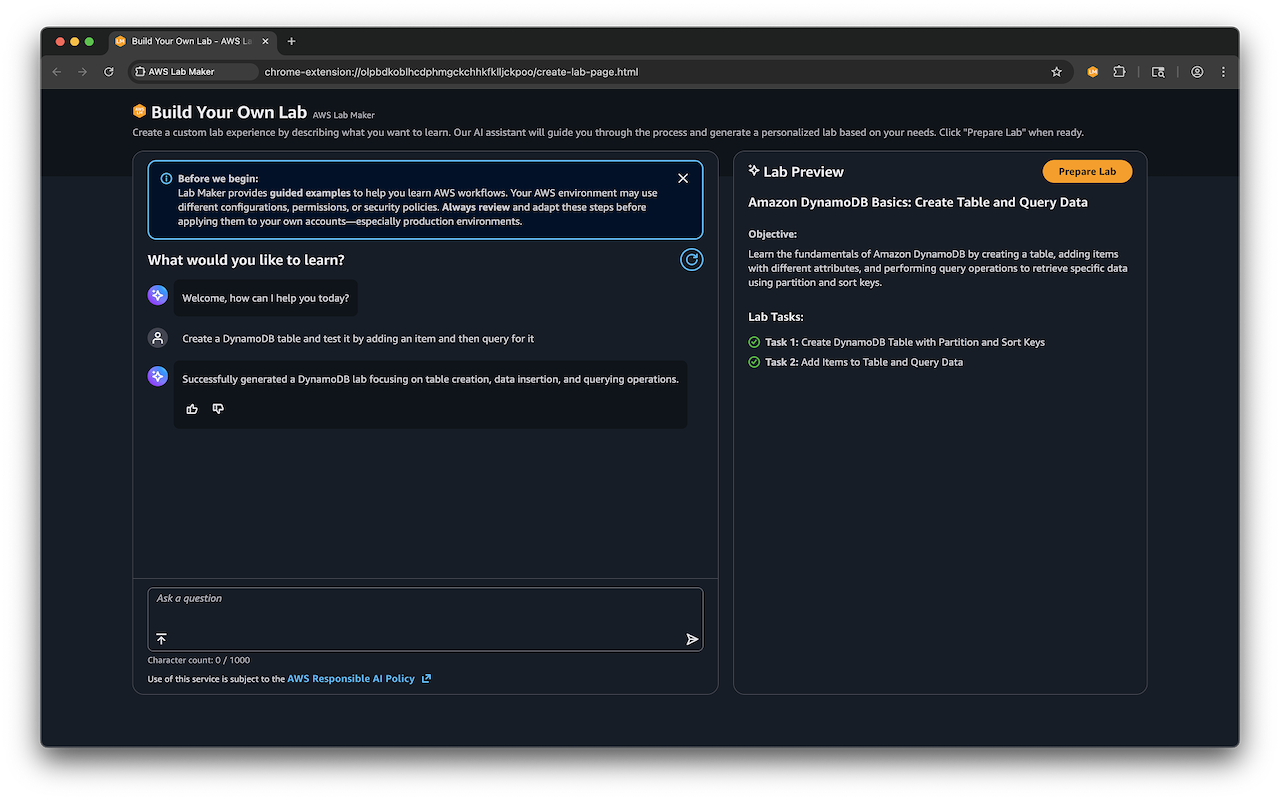Click the Build Your Own Lab logo icon
Viewport: 1280px width, 800px height.
click(x=139, y=112)
